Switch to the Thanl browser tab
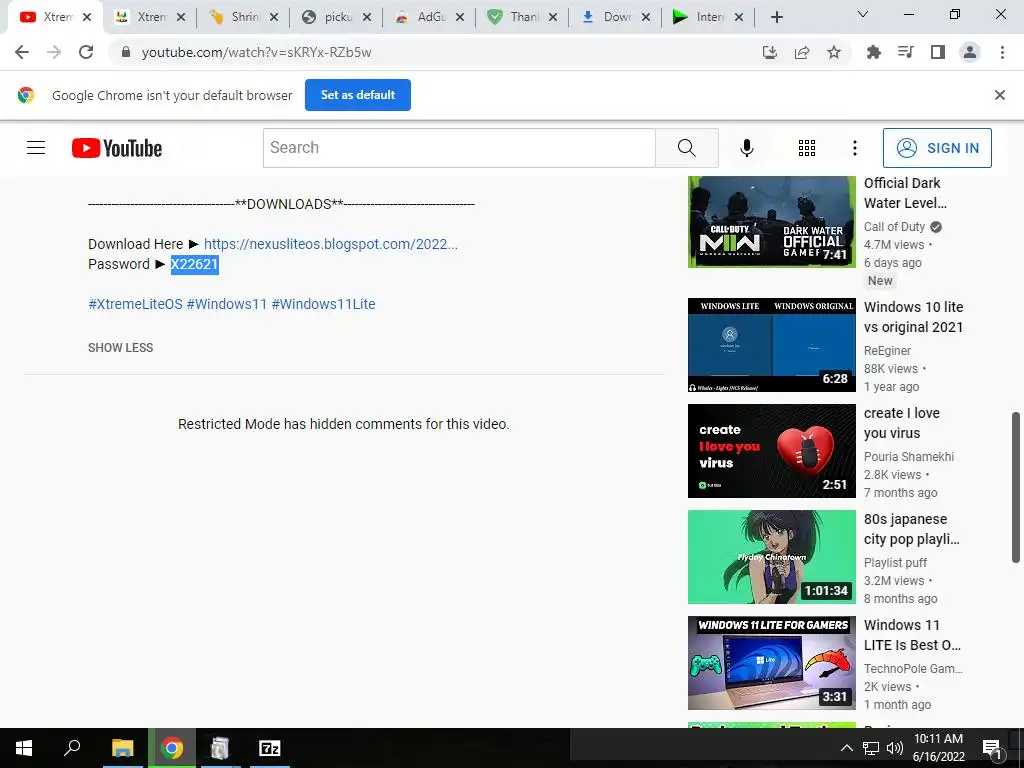1024x768 pixels. [522, 18]
